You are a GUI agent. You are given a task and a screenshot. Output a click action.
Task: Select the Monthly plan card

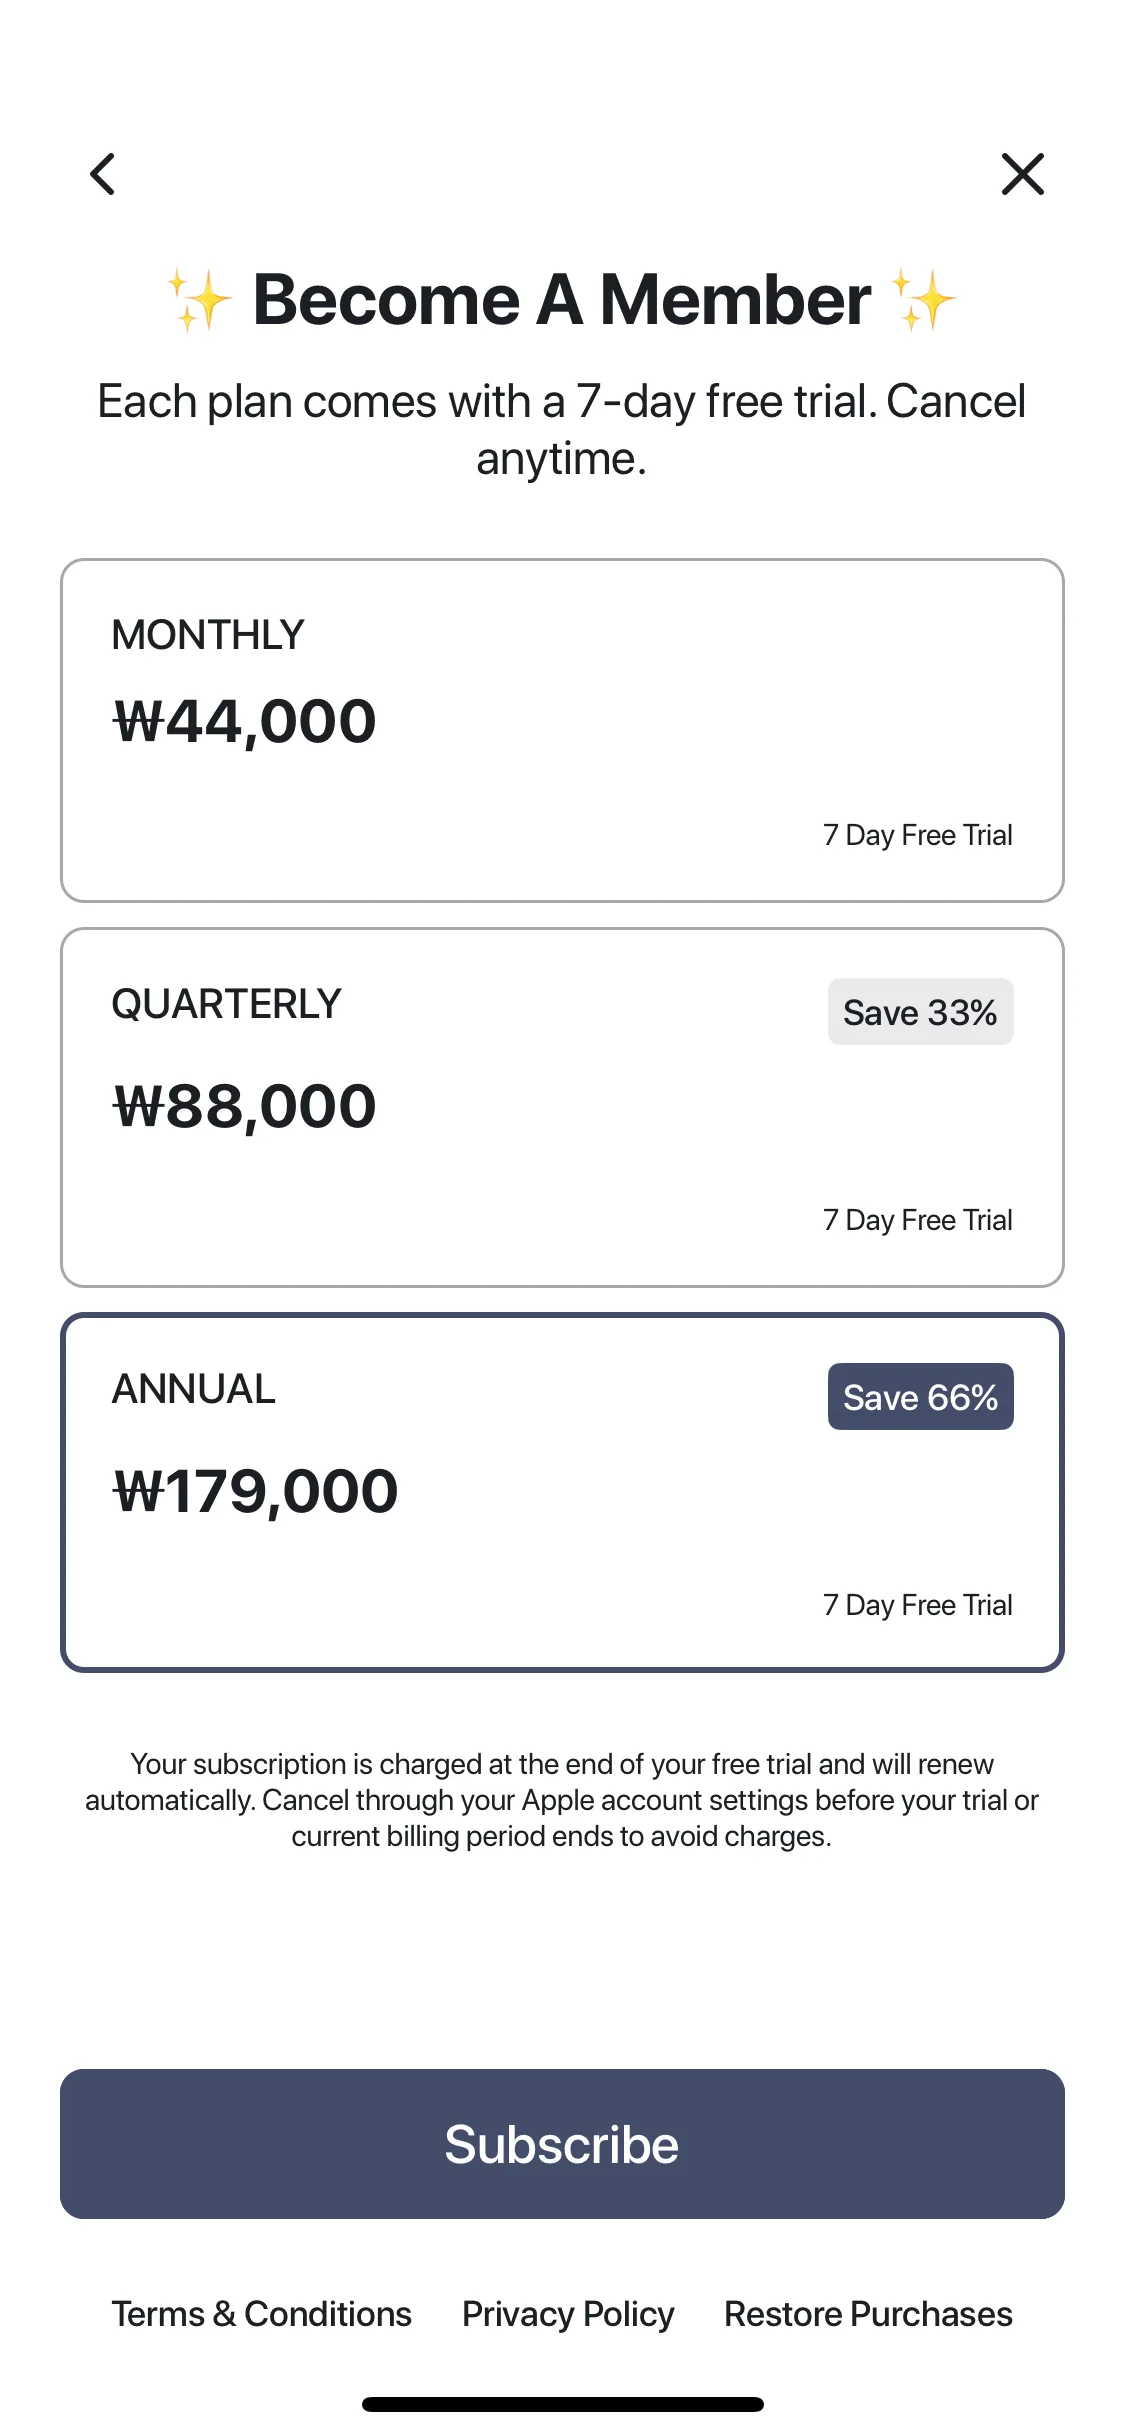pos(562,730)
